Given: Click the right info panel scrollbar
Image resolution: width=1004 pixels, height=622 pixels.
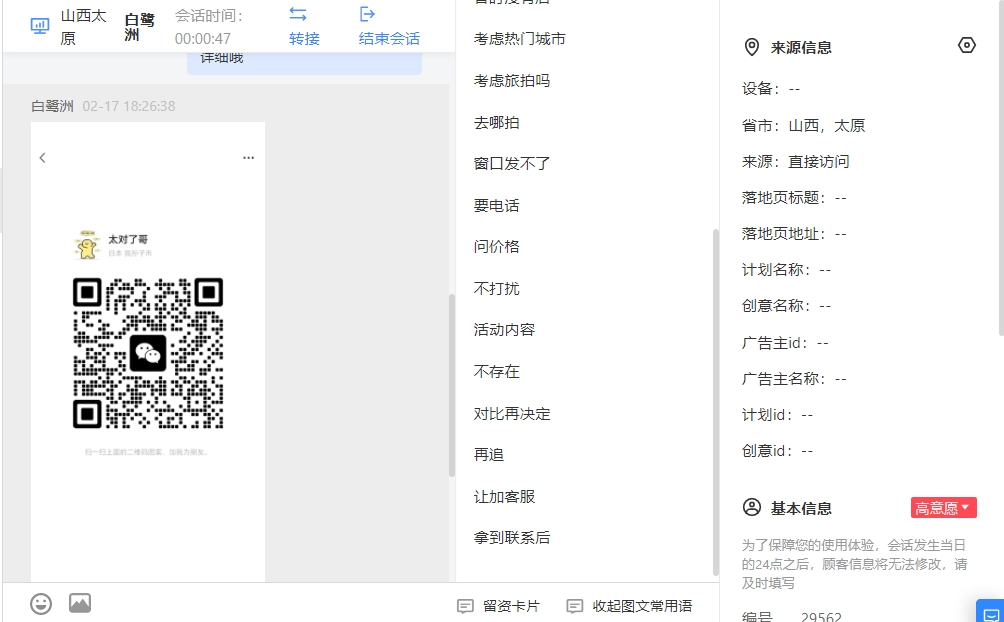Looking at the screenshot, I should (1001, 168).
